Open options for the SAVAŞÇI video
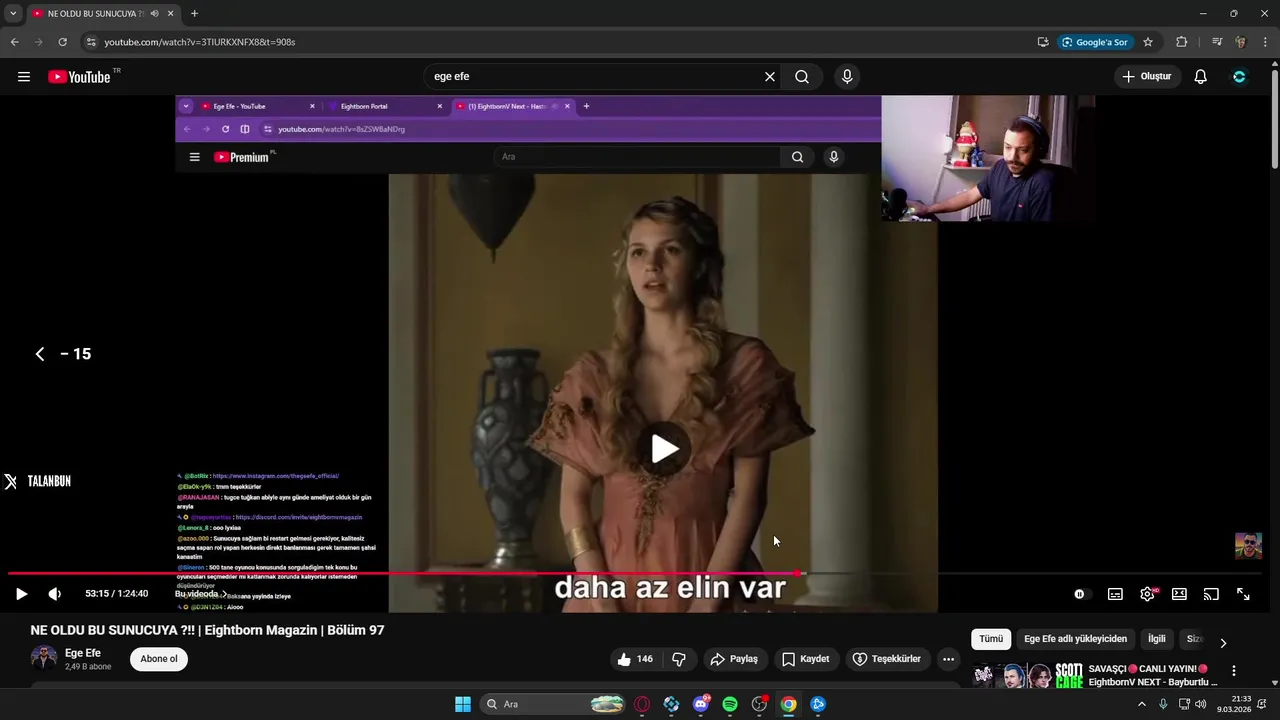Screen dimensions: 1280x720 click(x=1233, y=671)
